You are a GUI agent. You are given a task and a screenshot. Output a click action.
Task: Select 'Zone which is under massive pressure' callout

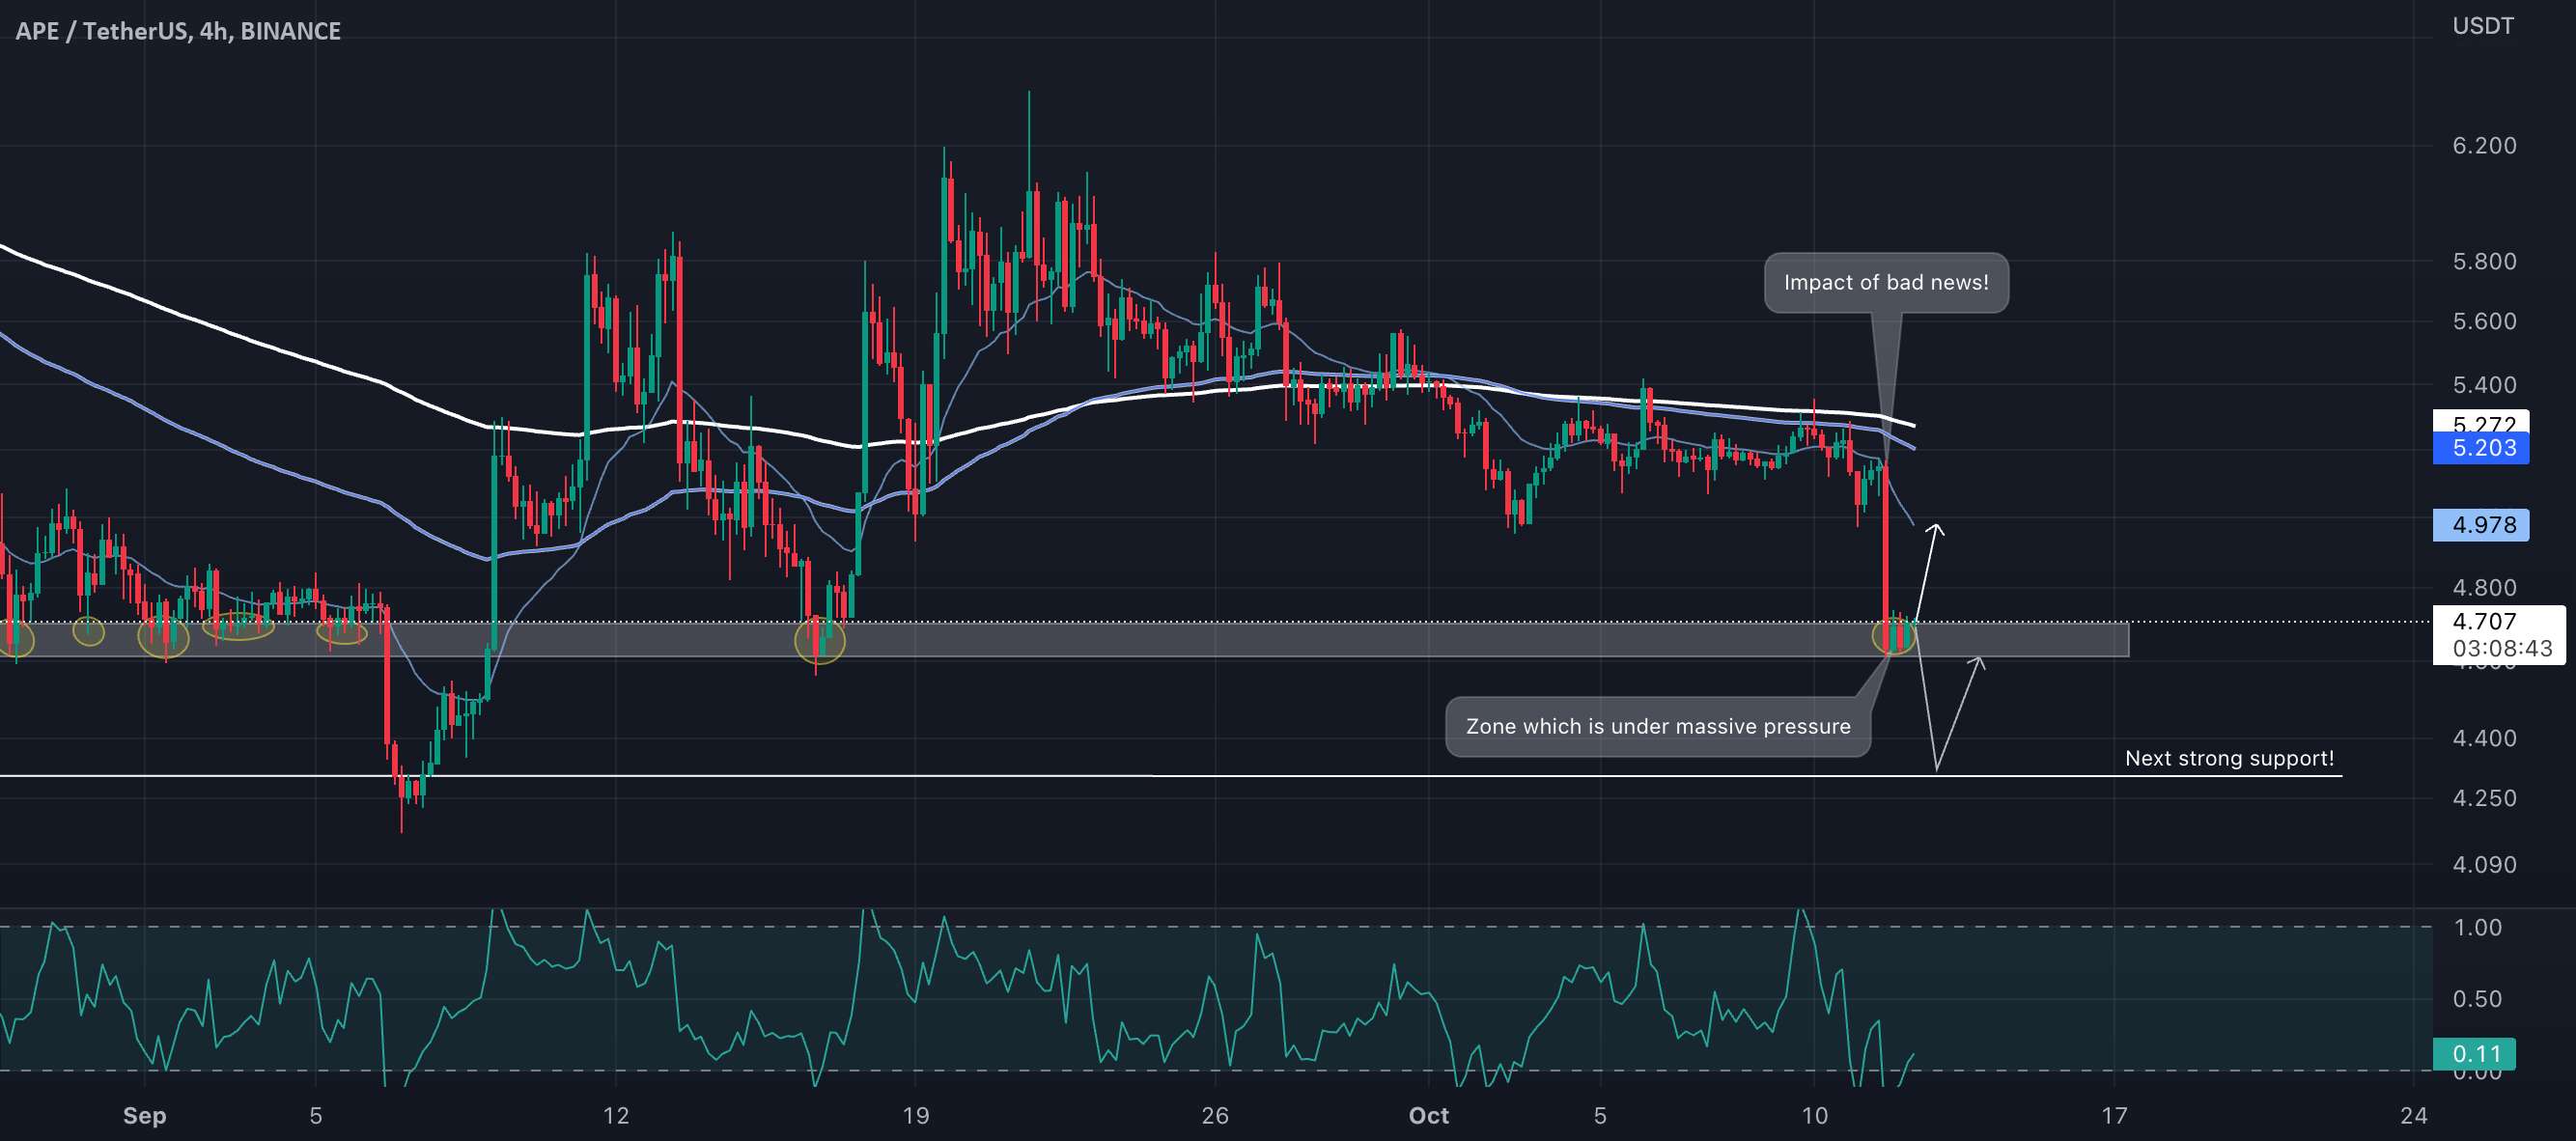(x=1658, y=727)
